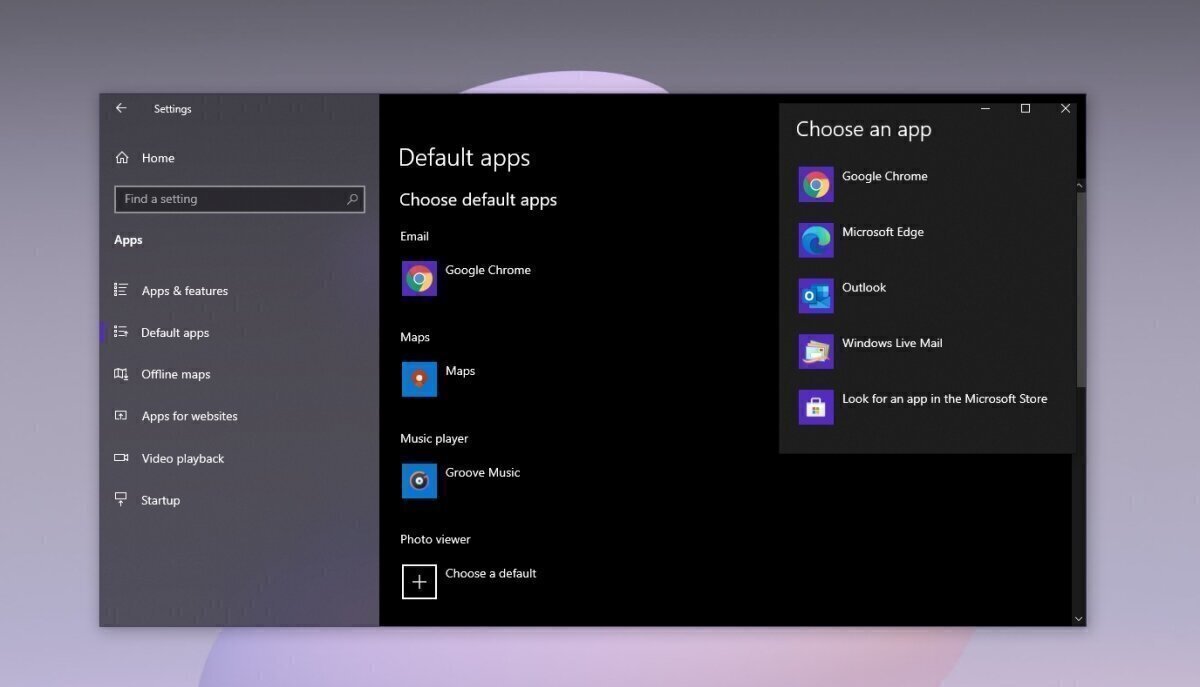
Task: Click the Microsoft Store icon in popup
Action: pos(816,407)
